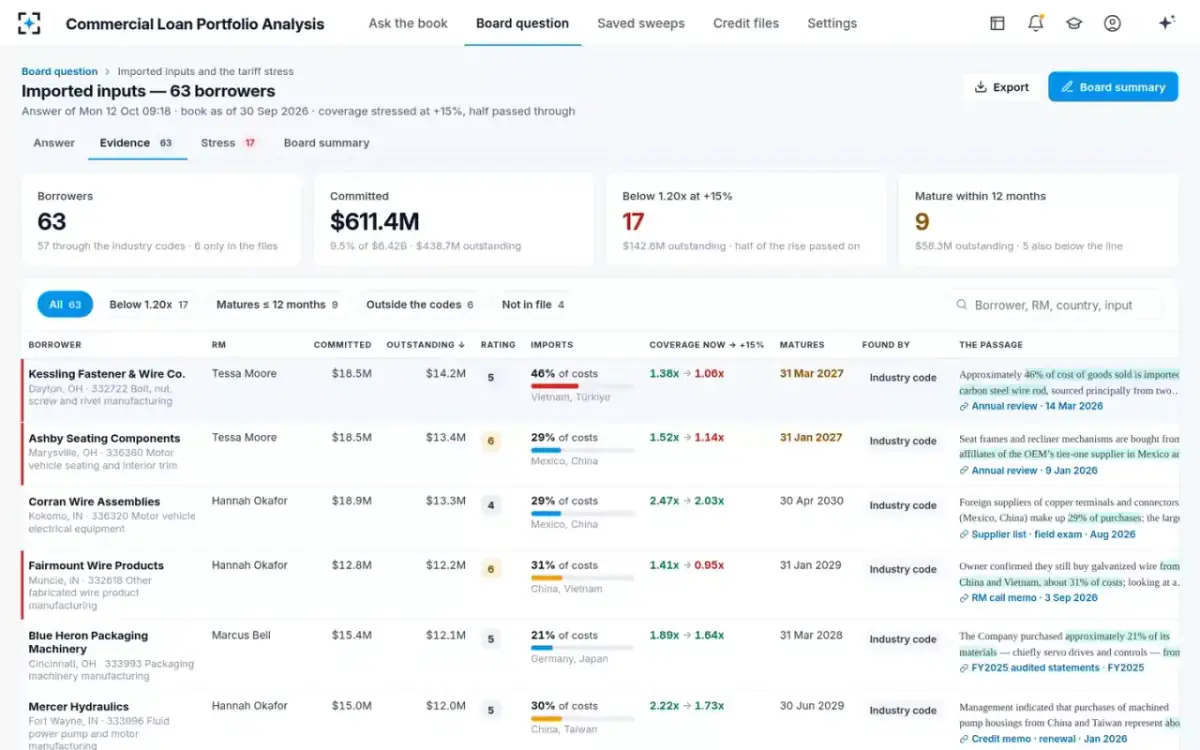Open the user account icon
Image resolution: width=1200 pixels, height=750 pixels.
click(1112, 23)
